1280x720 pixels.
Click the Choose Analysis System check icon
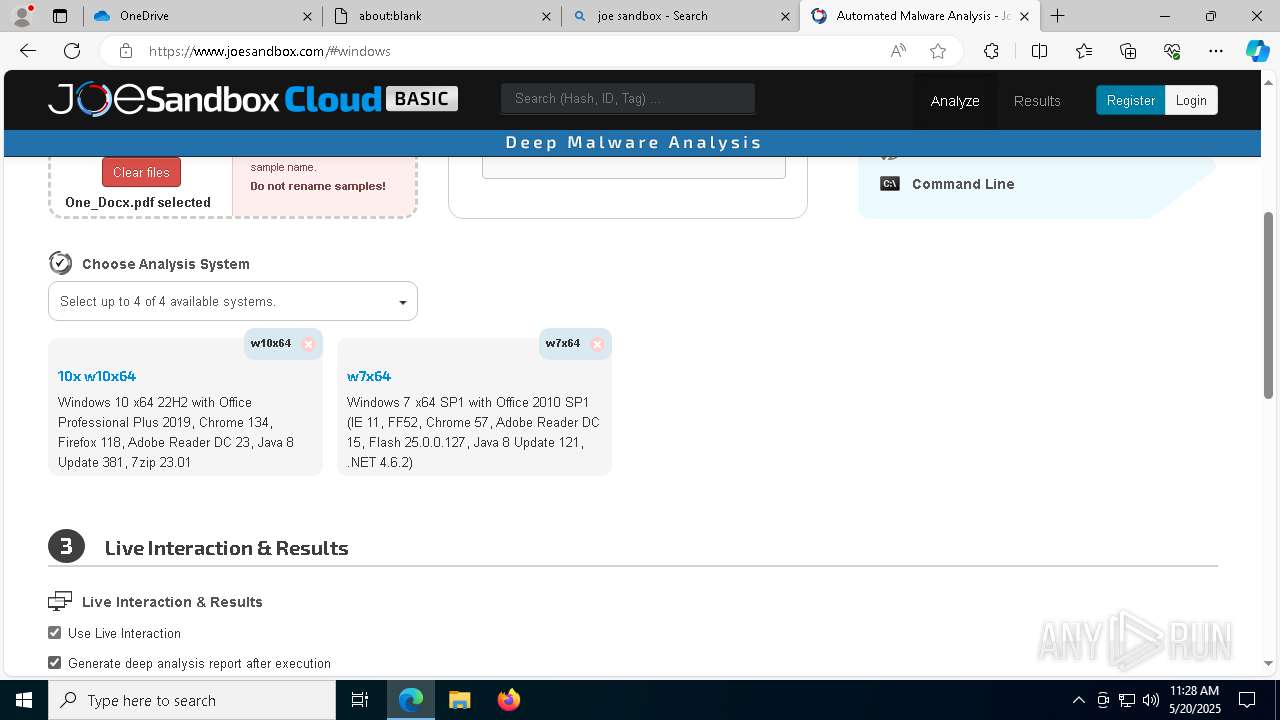[60, 263]
